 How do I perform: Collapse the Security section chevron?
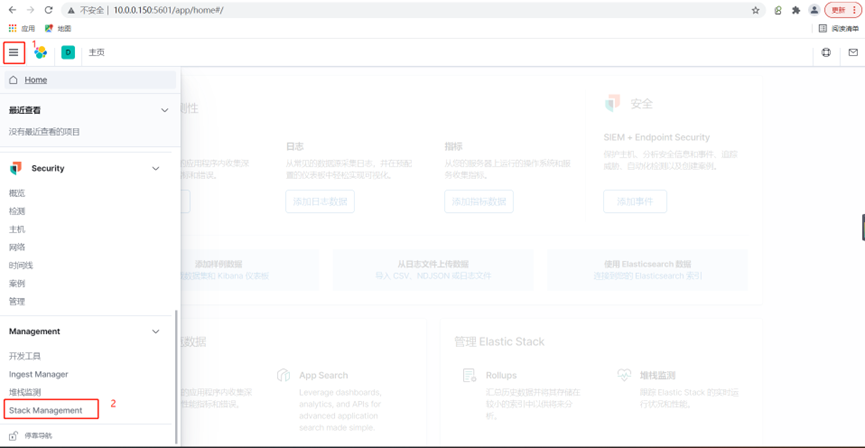pyautogui.click(x=156, y=168)
